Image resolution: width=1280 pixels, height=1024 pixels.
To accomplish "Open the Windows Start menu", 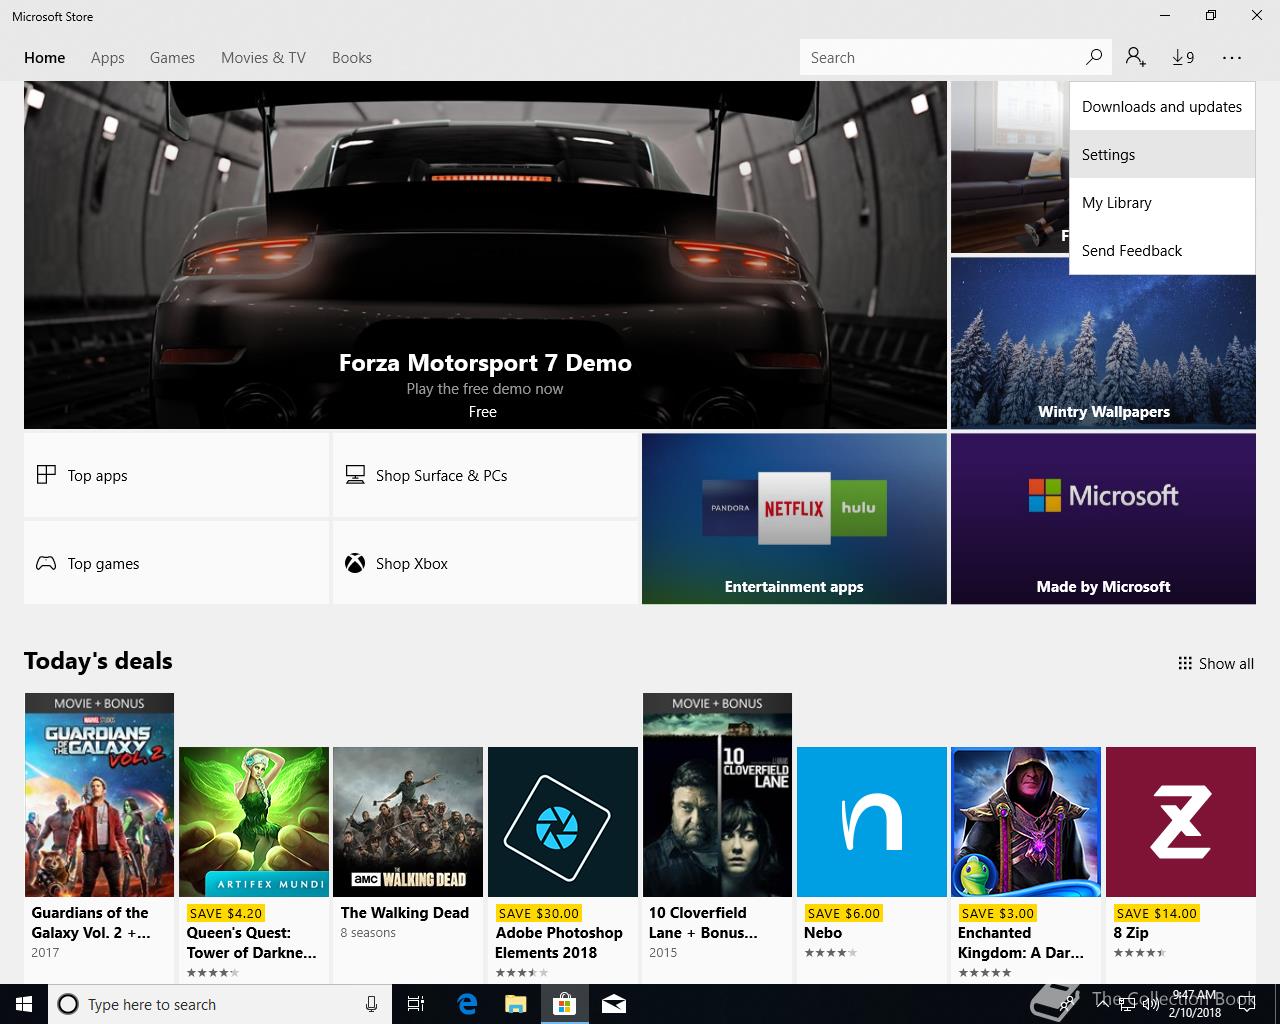I will click(24, 1004).
